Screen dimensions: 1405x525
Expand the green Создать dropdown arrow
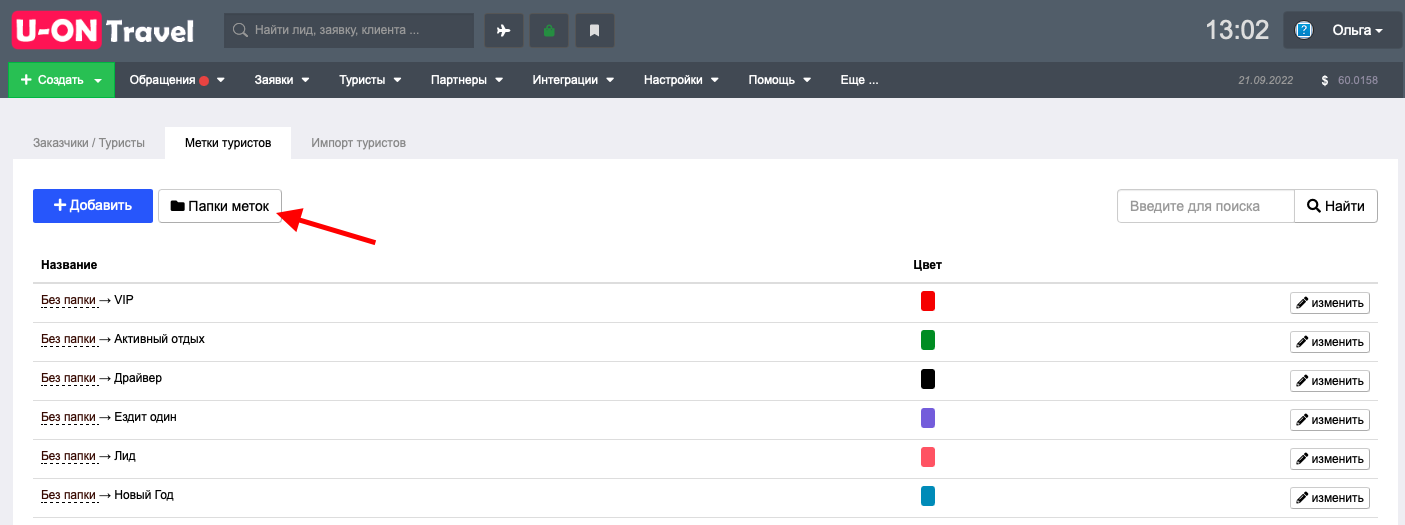click(98, 81)
